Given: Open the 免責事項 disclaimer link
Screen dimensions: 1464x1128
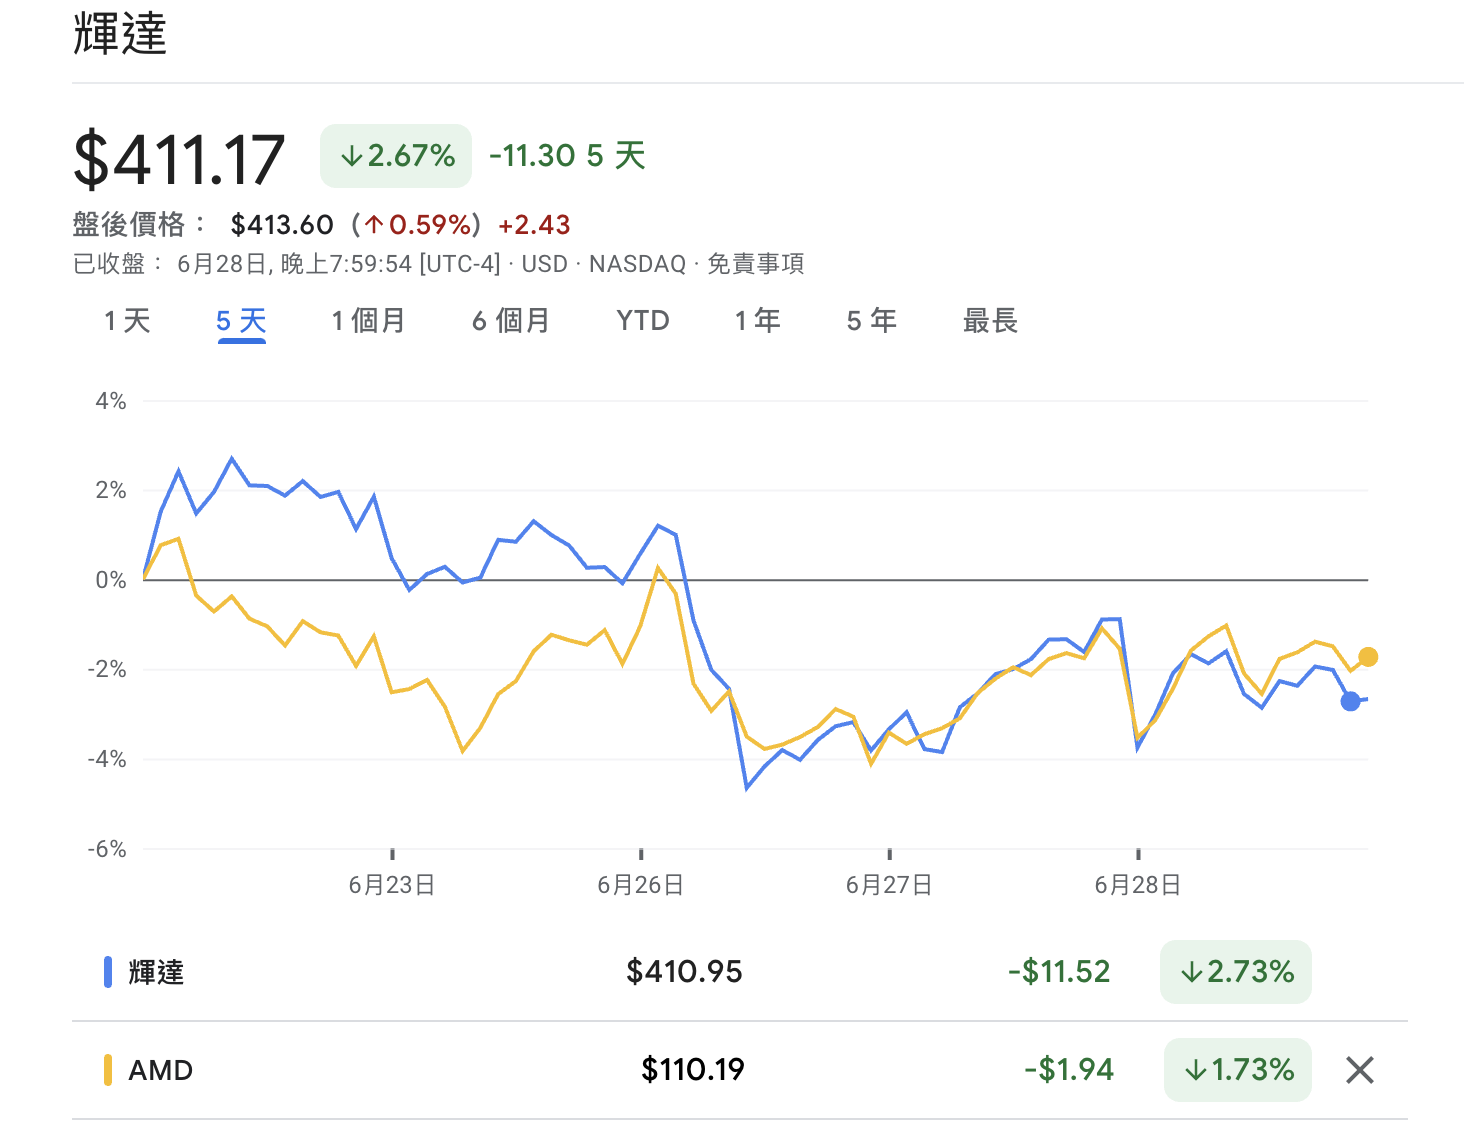Looking at the screenshot, I should (756, 264).
